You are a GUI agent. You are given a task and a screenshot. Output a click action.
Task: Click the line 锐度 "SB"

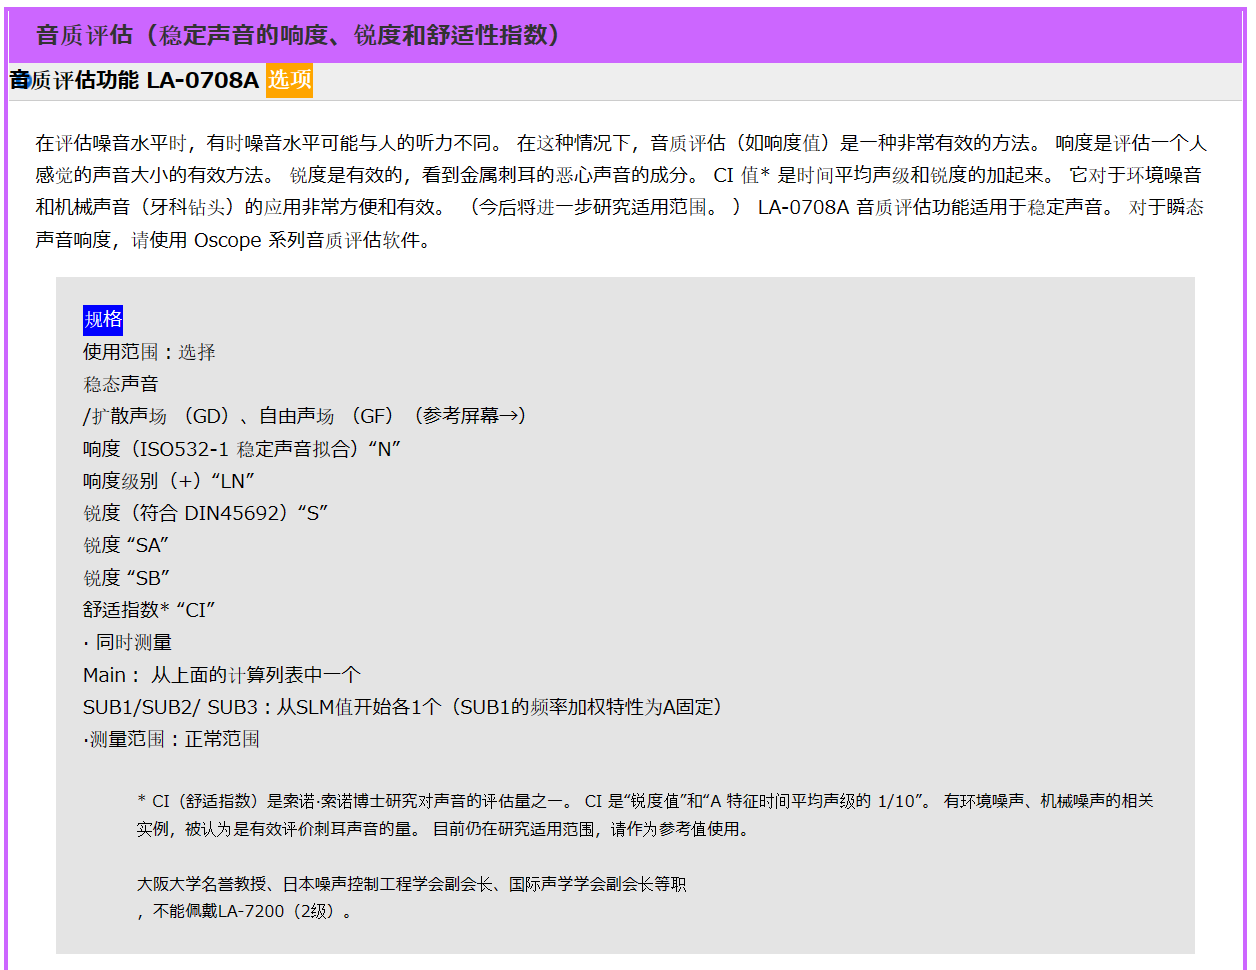pos(126,578)
